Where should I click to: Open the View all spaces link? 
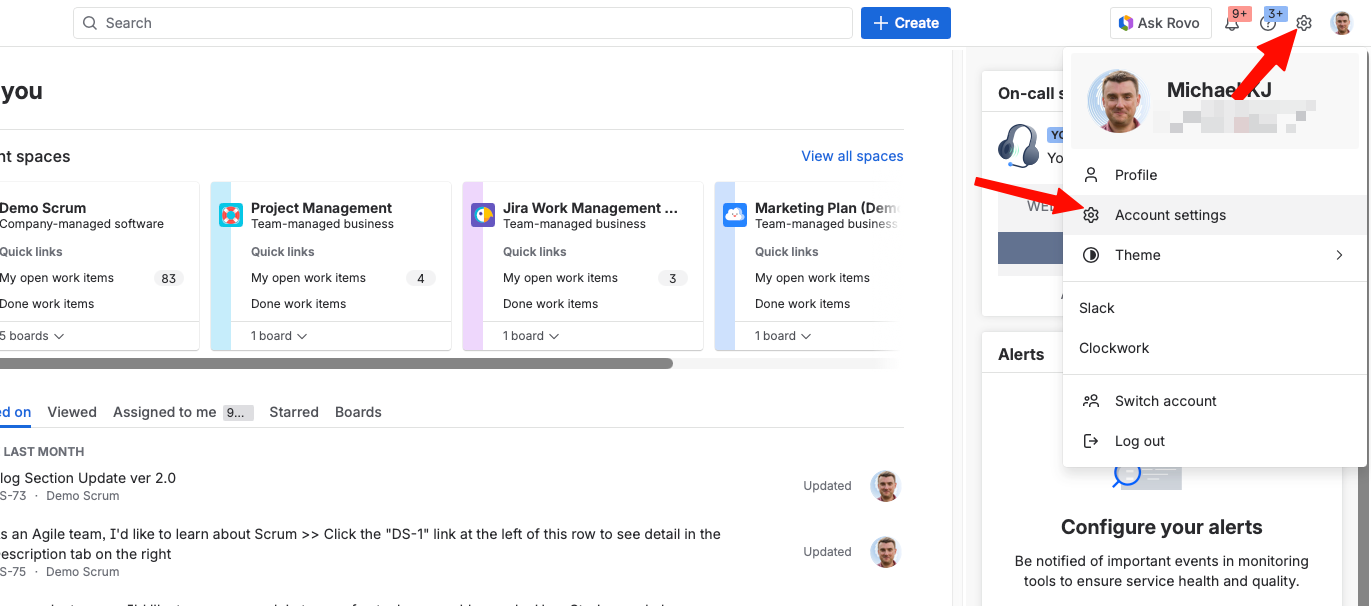[852, 156]
